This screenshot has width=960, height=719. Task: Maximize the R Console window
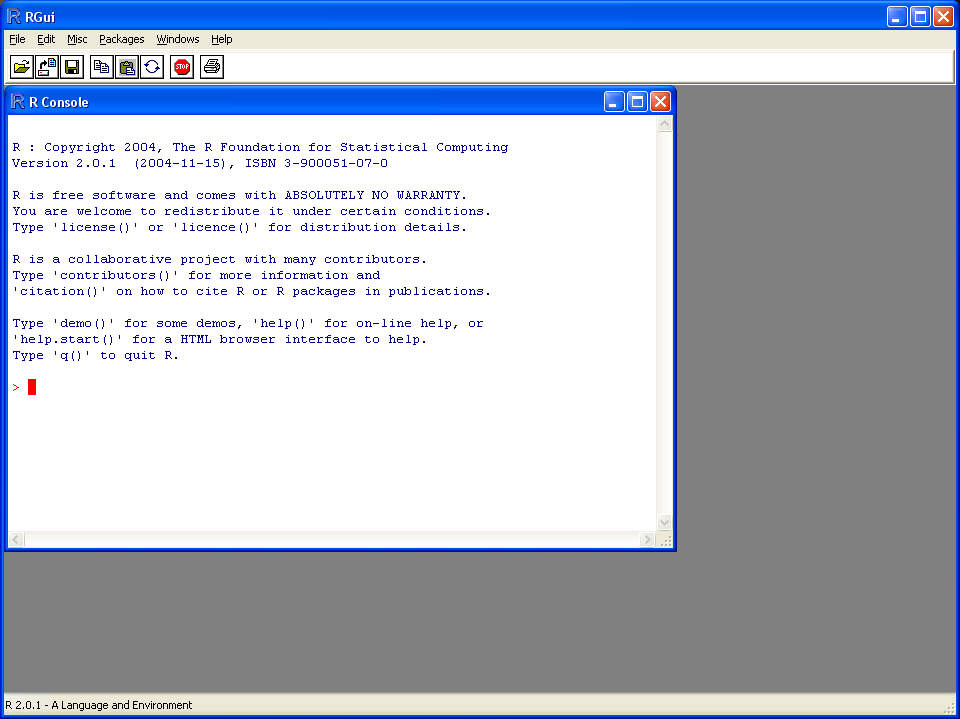coord(637,102)
